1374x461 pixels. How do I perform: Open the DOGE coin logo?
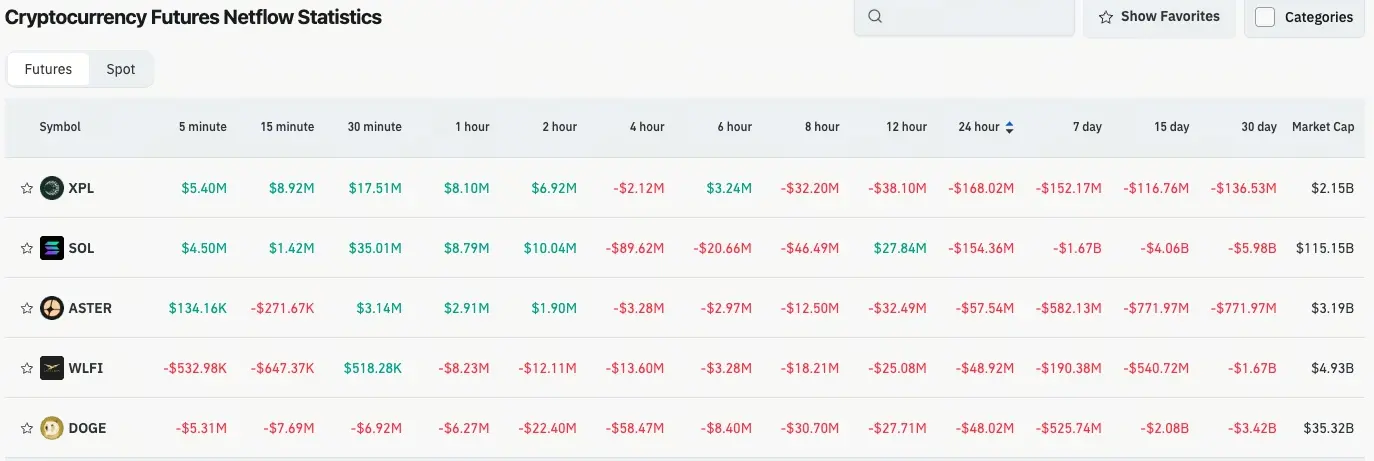[x=52, y=428]
